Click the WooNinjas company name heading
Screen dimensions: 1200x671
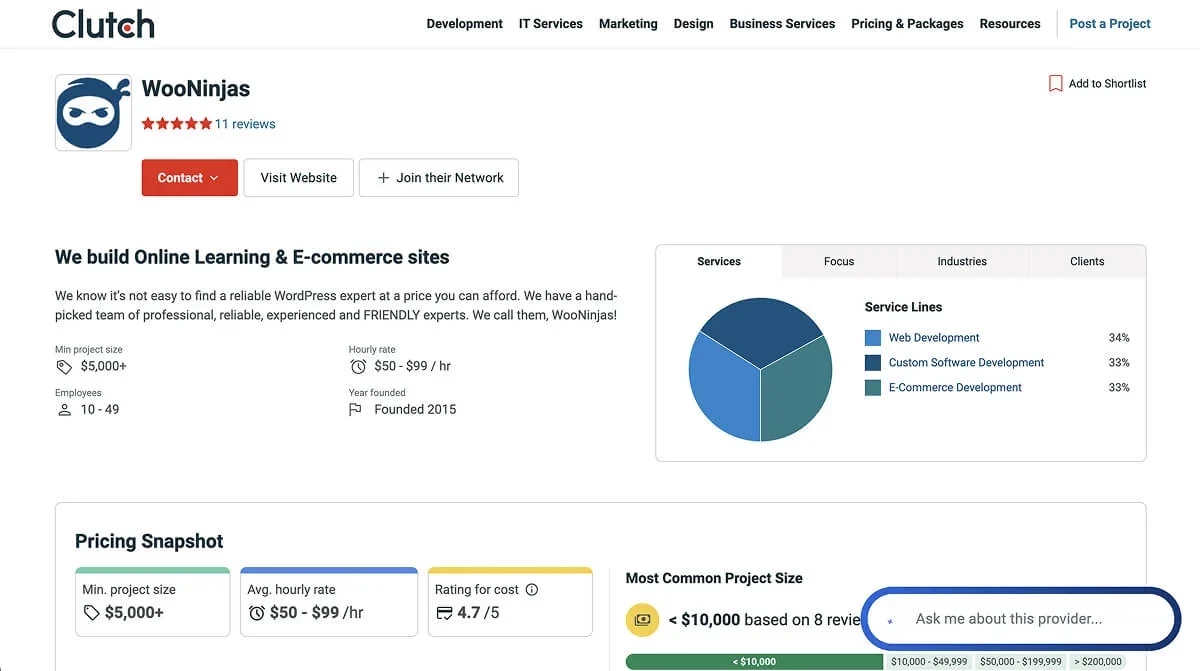pyautogui.click(x=196, y=89)
